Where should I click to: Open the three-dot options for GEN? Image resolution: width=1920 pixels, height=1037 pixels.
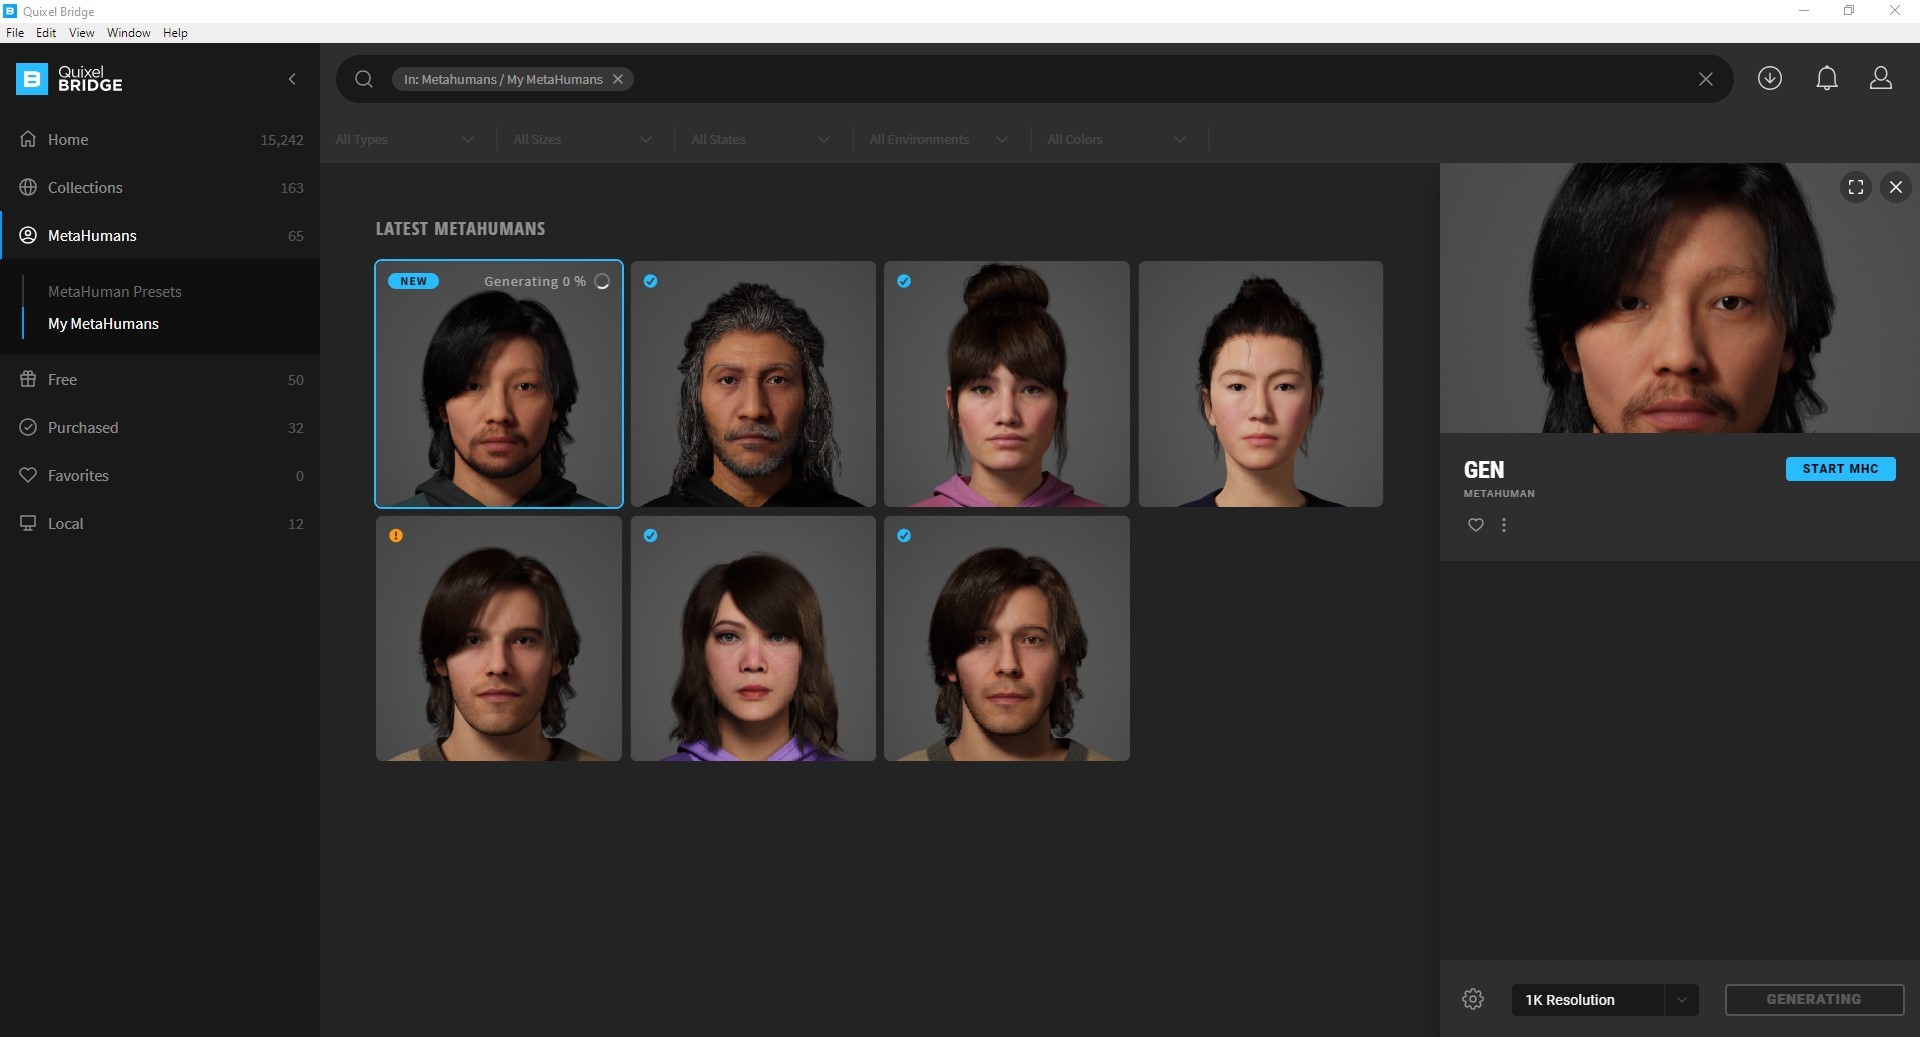coord(1503,525)
